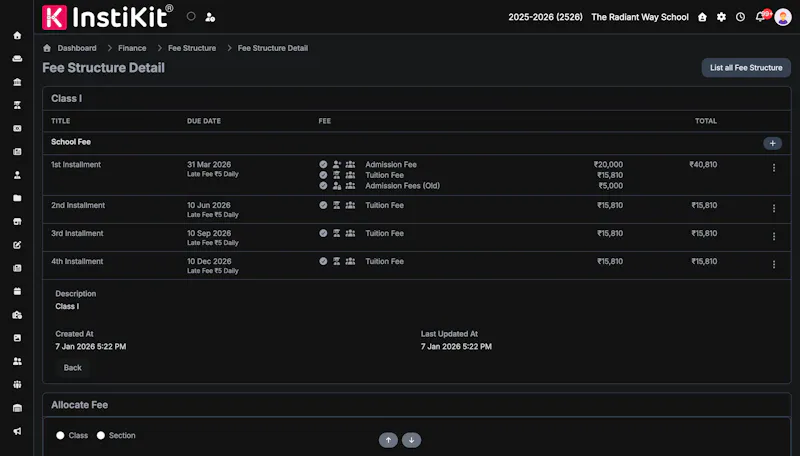
Task: Open notifications with the bell icon
Action: point(760,17)
